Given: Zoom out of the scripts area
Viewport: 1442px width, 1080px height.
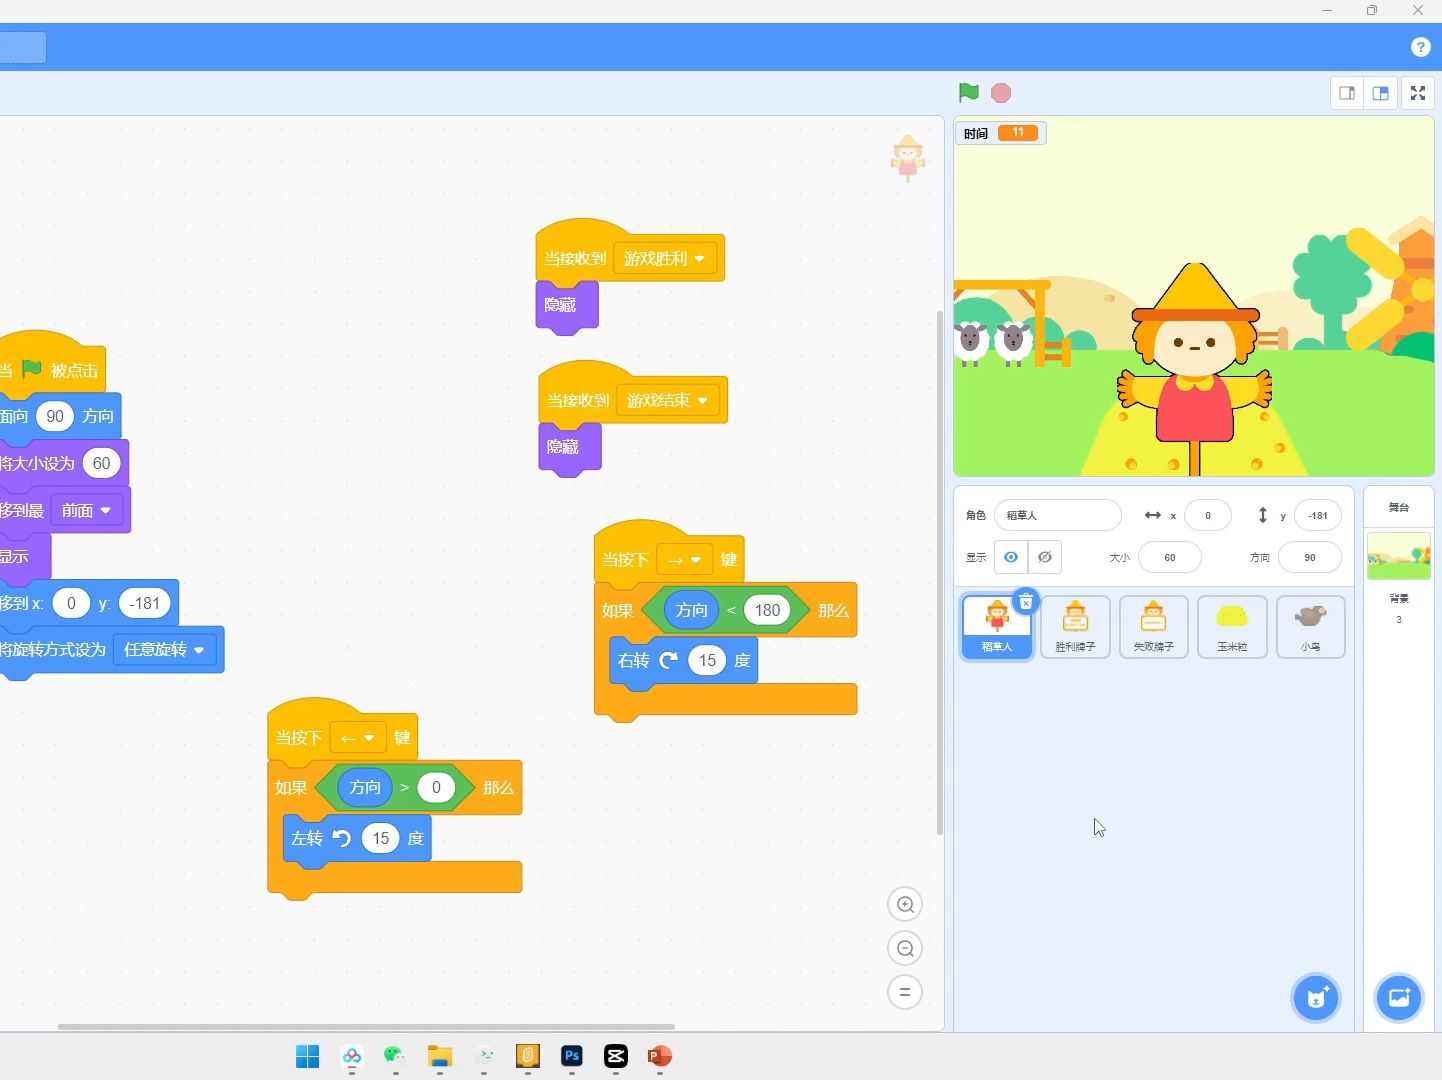Looking at the screenshot, I should 905,948.
